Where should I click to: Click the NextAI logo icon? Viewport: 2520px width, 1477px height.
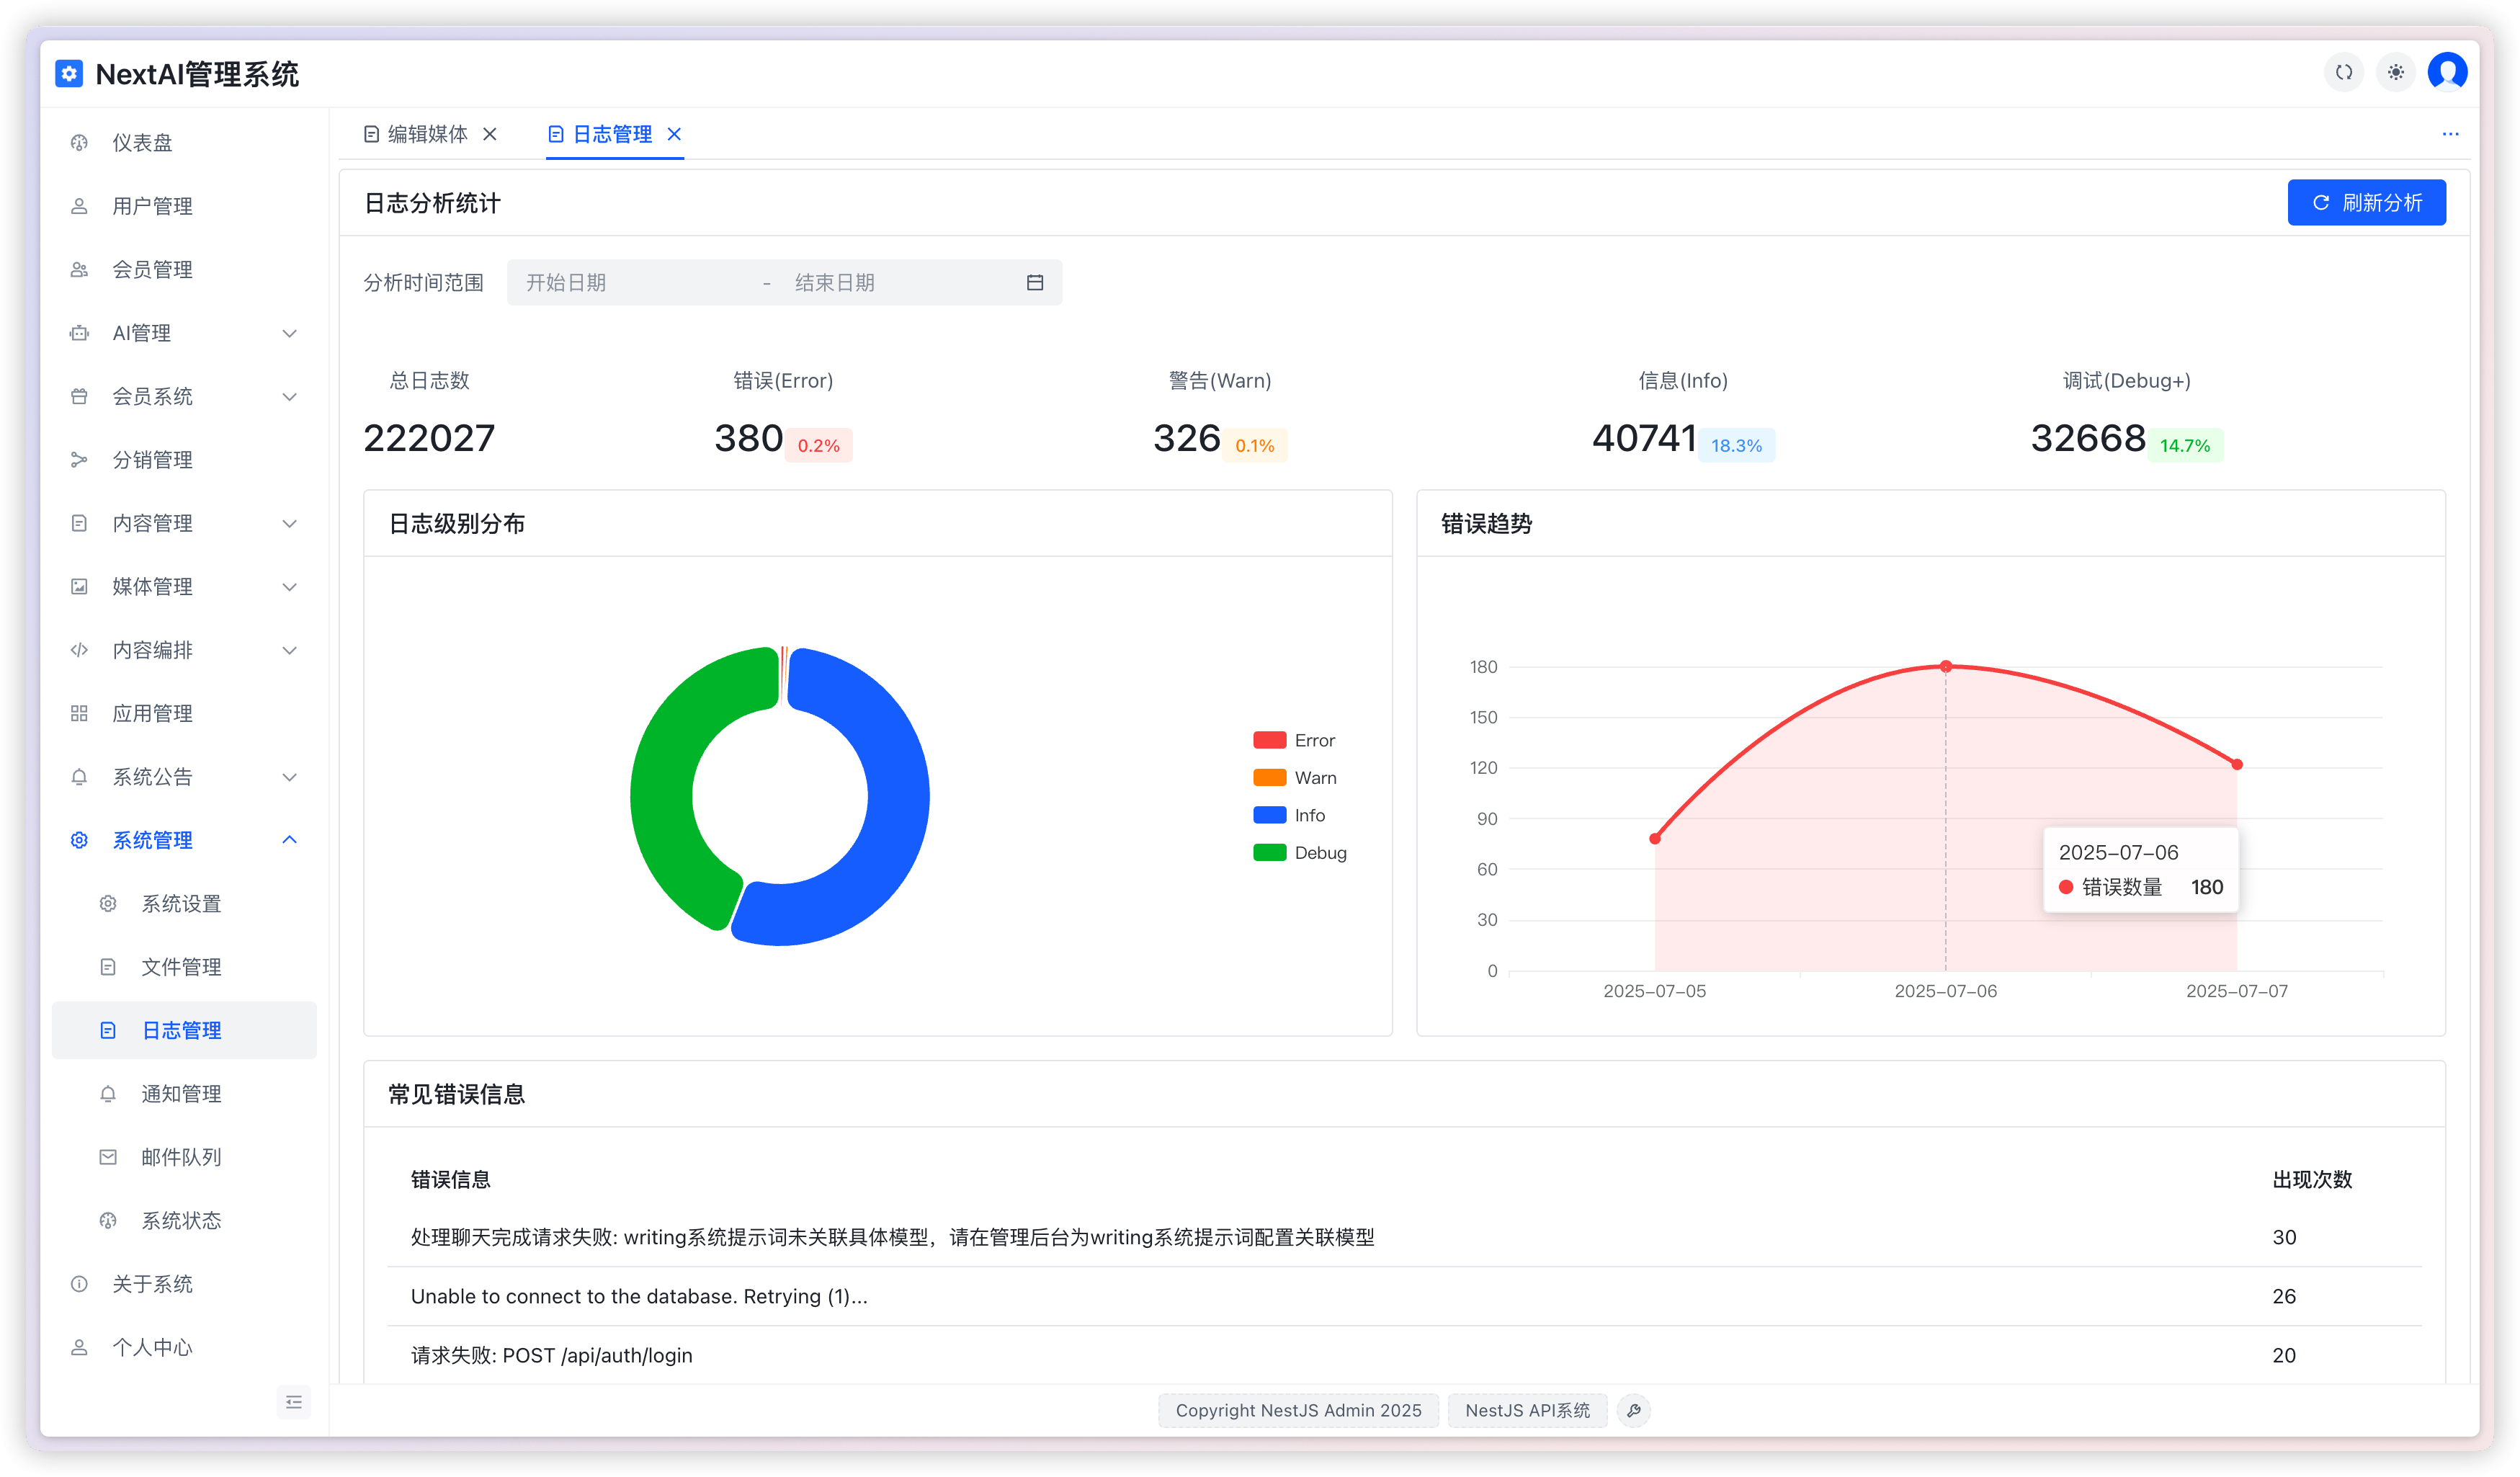click(x=68, y=74)
